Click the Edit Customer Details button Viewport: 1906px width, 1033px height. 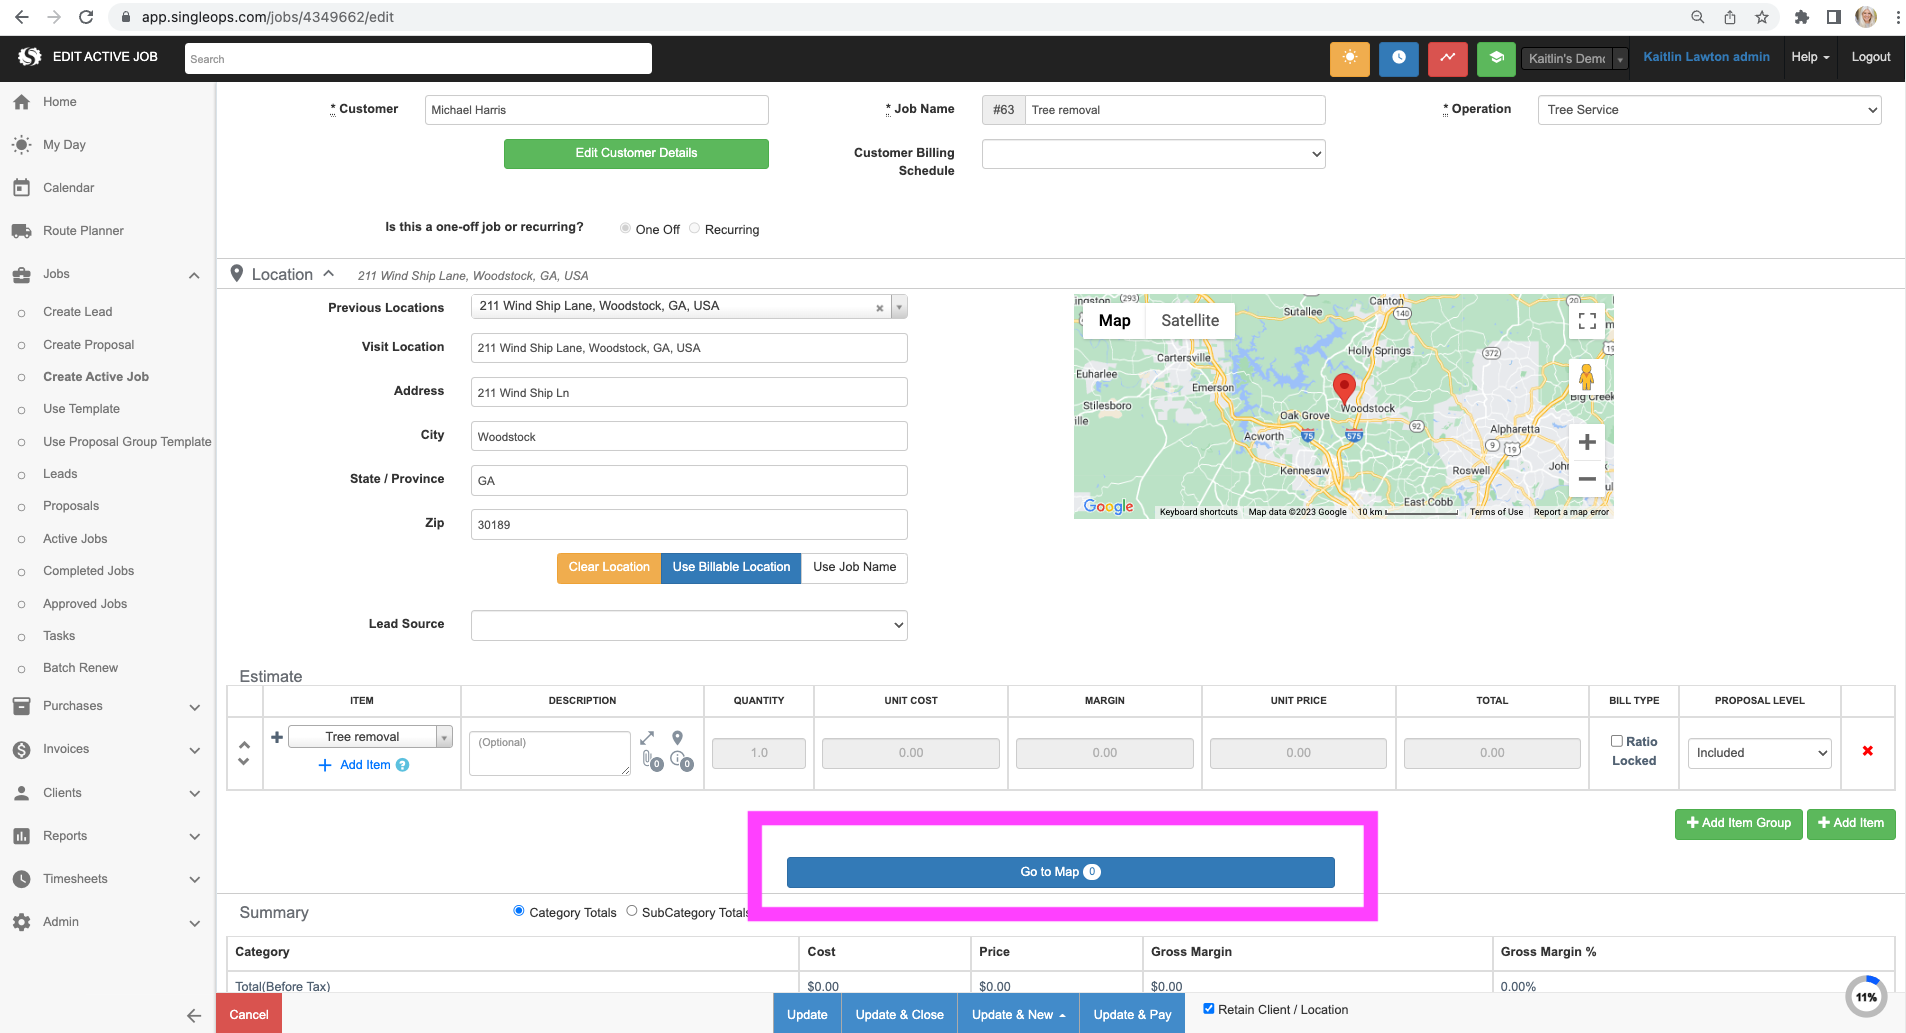636,153
